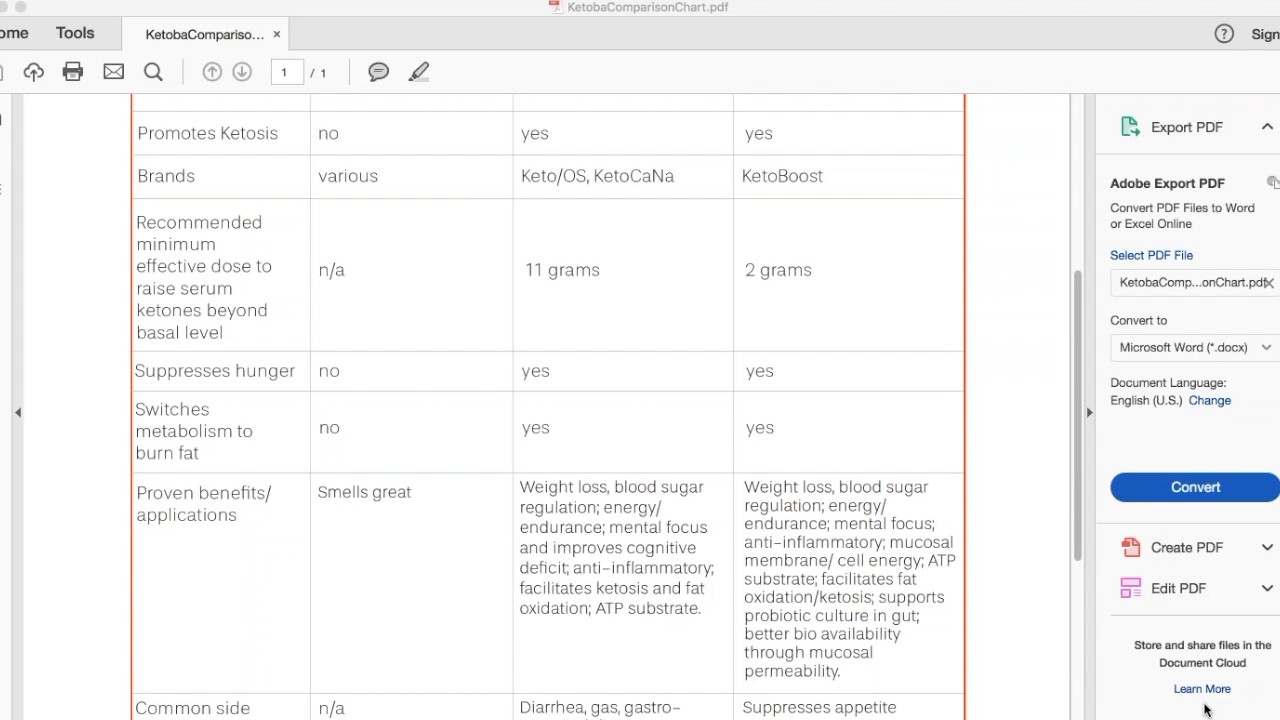1280x720 pixels.
Task: Click the Create PDF icon
Action: point(1131,547)
